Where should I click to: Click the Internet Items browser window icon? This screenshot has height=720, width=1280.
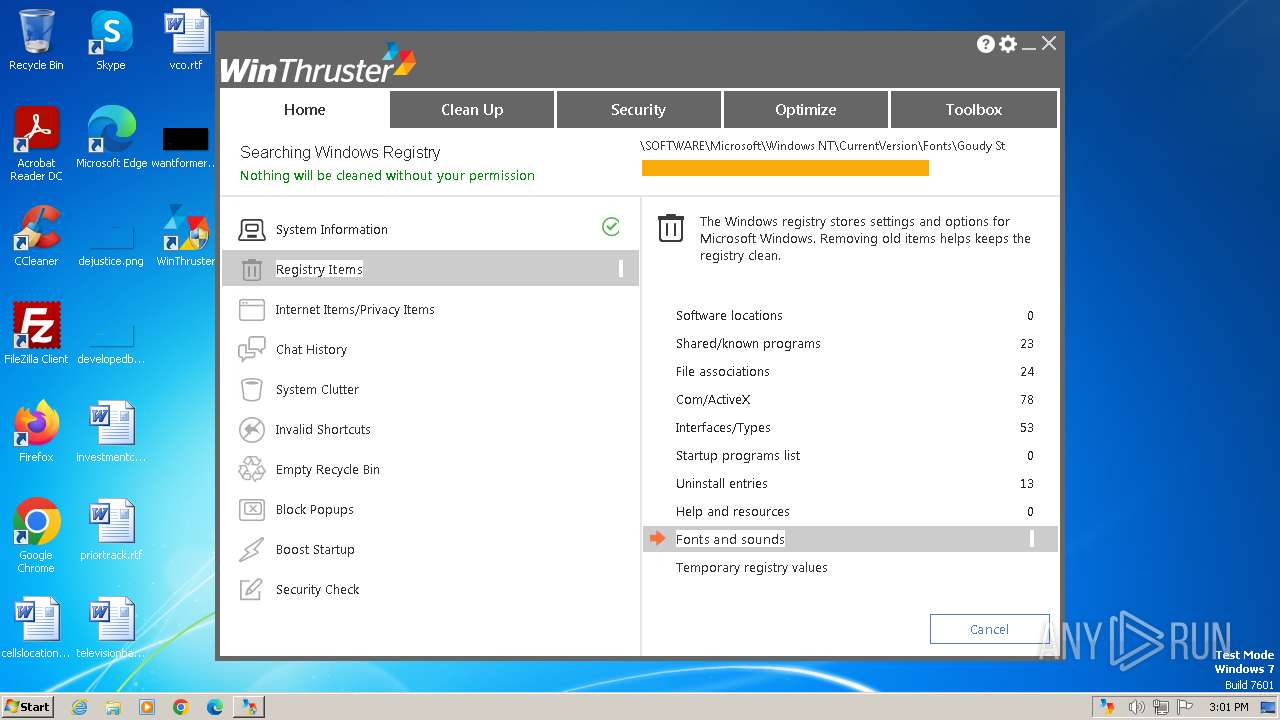coord(252,310)
